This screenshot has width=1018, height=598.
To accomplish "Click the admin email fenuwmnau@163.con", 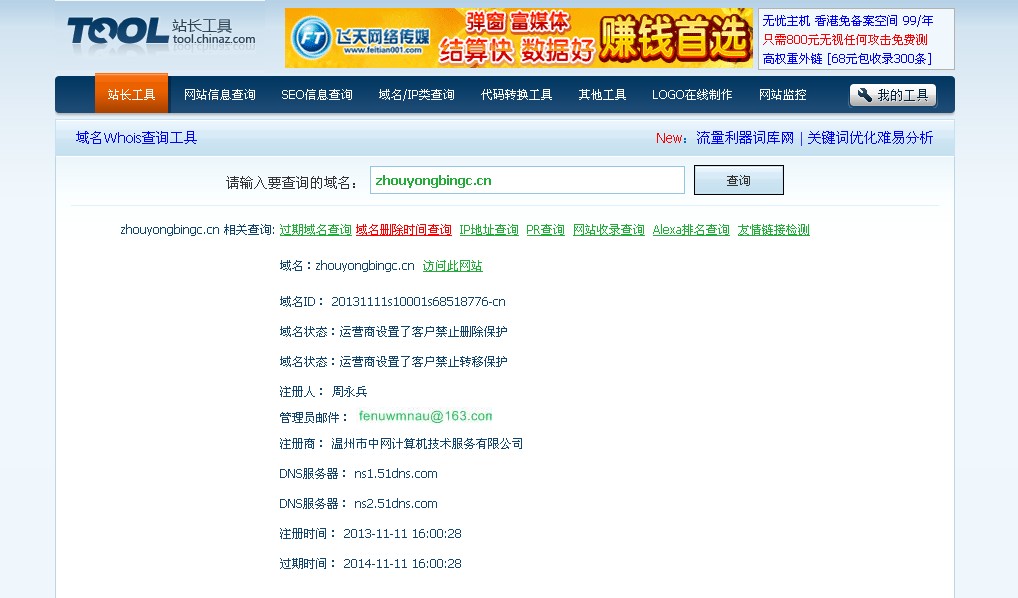I will (425, 416).
